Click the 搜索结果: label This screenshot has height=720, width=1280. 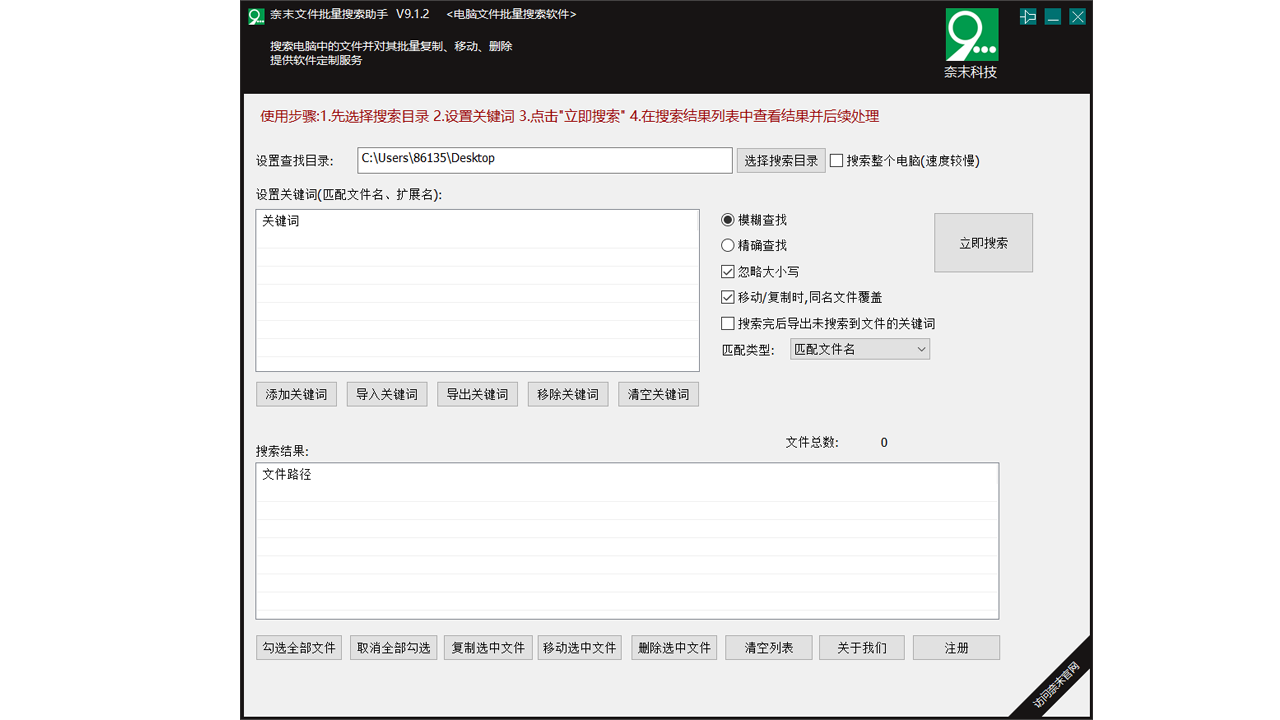[282, 451]
